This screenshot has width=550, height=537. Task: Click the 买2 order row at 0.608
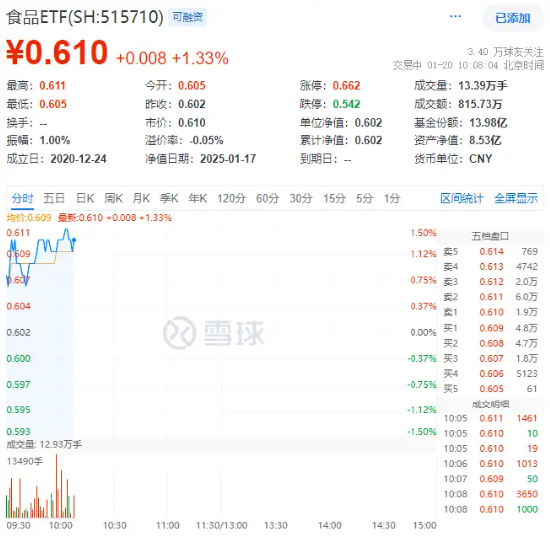pyautogui.click(x=490, y=343)
